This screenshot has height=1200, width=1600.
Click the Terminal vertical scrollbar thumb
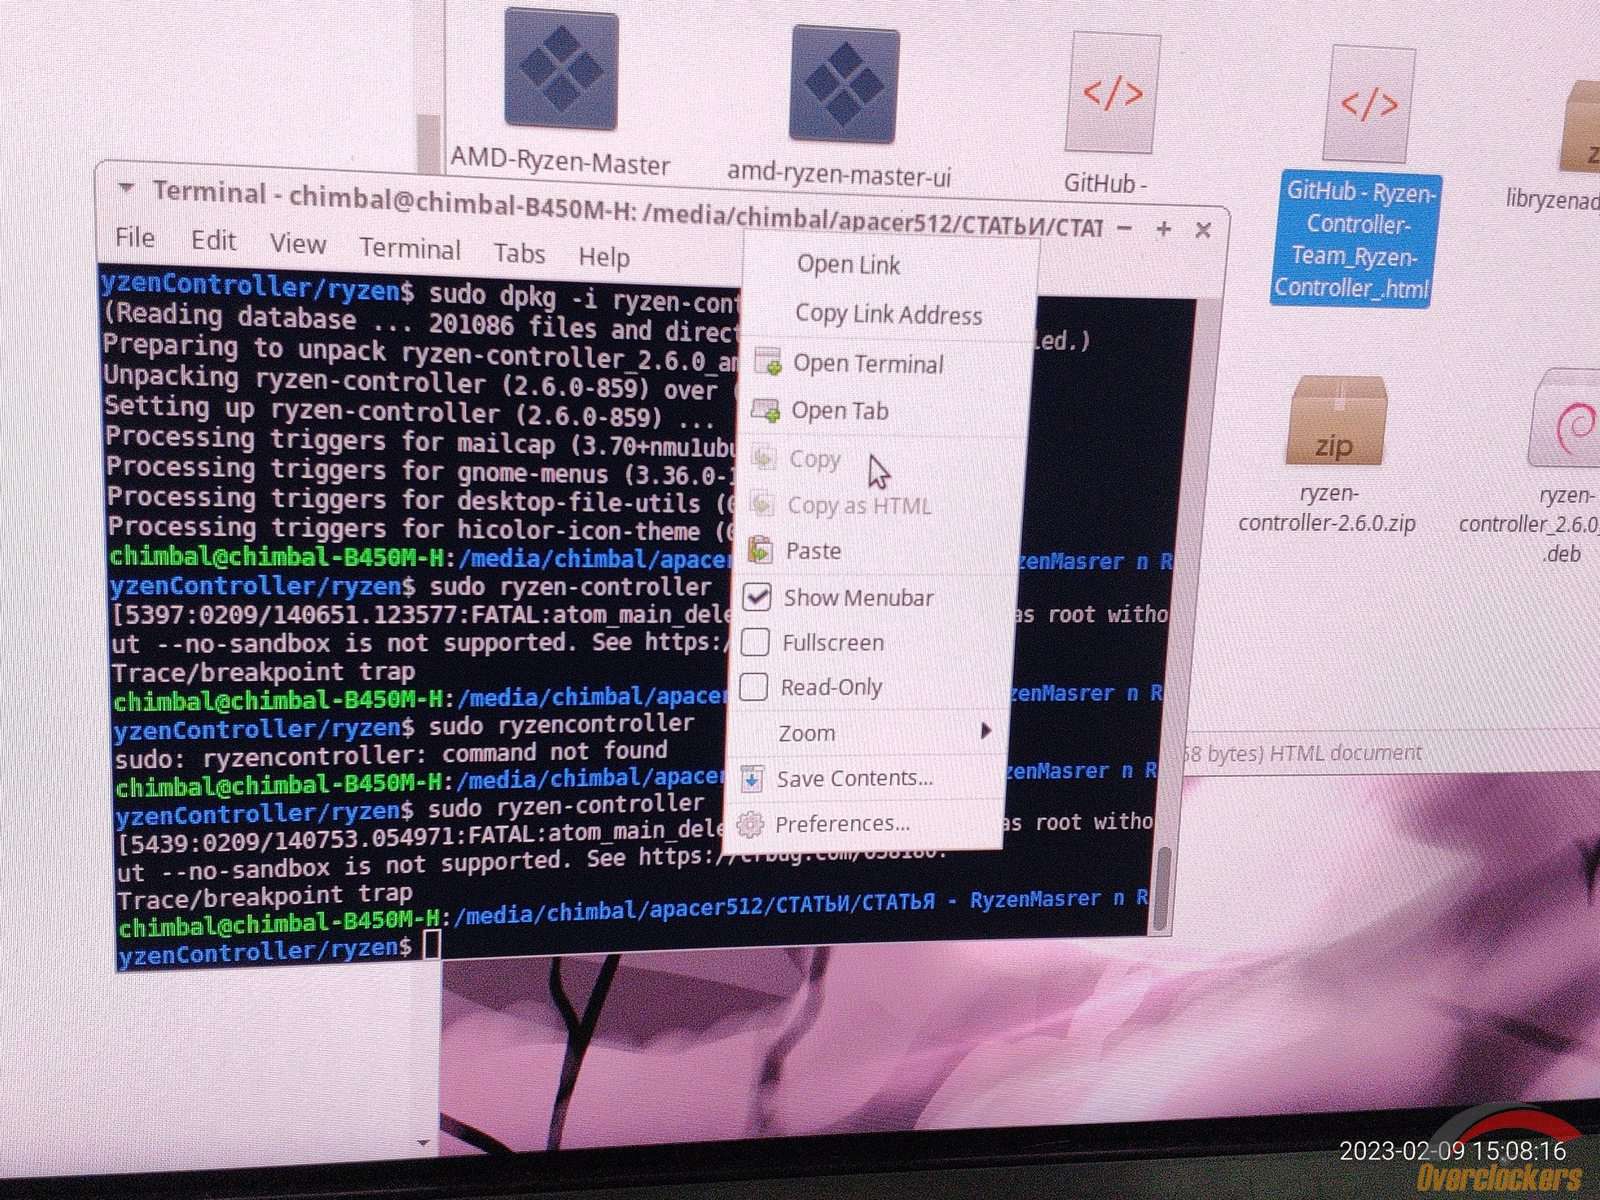tap(1163, 889)
